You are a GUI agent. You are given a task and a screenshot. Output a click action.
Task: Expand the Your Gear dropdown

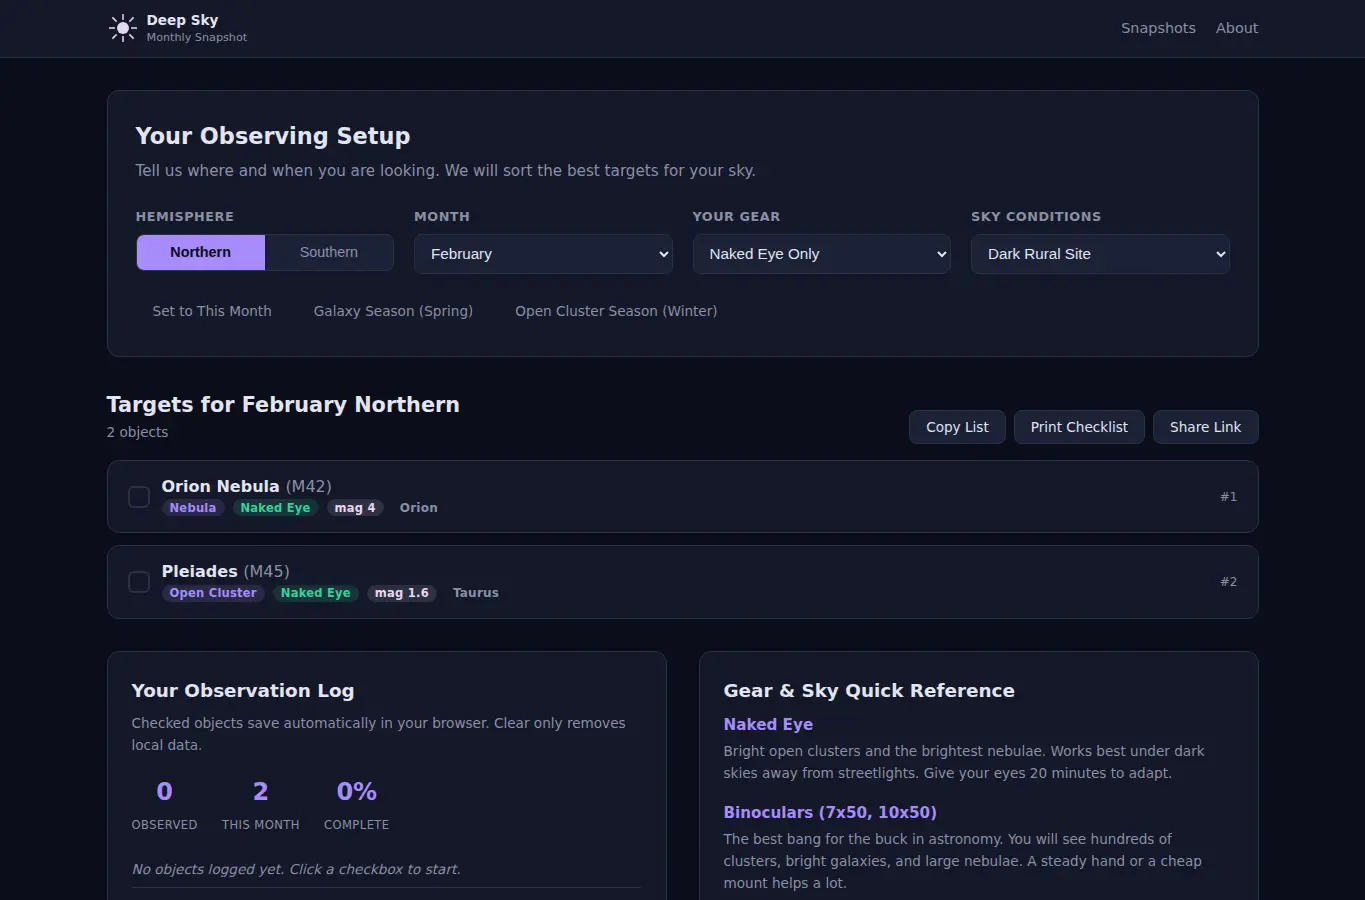click(822, 254)
